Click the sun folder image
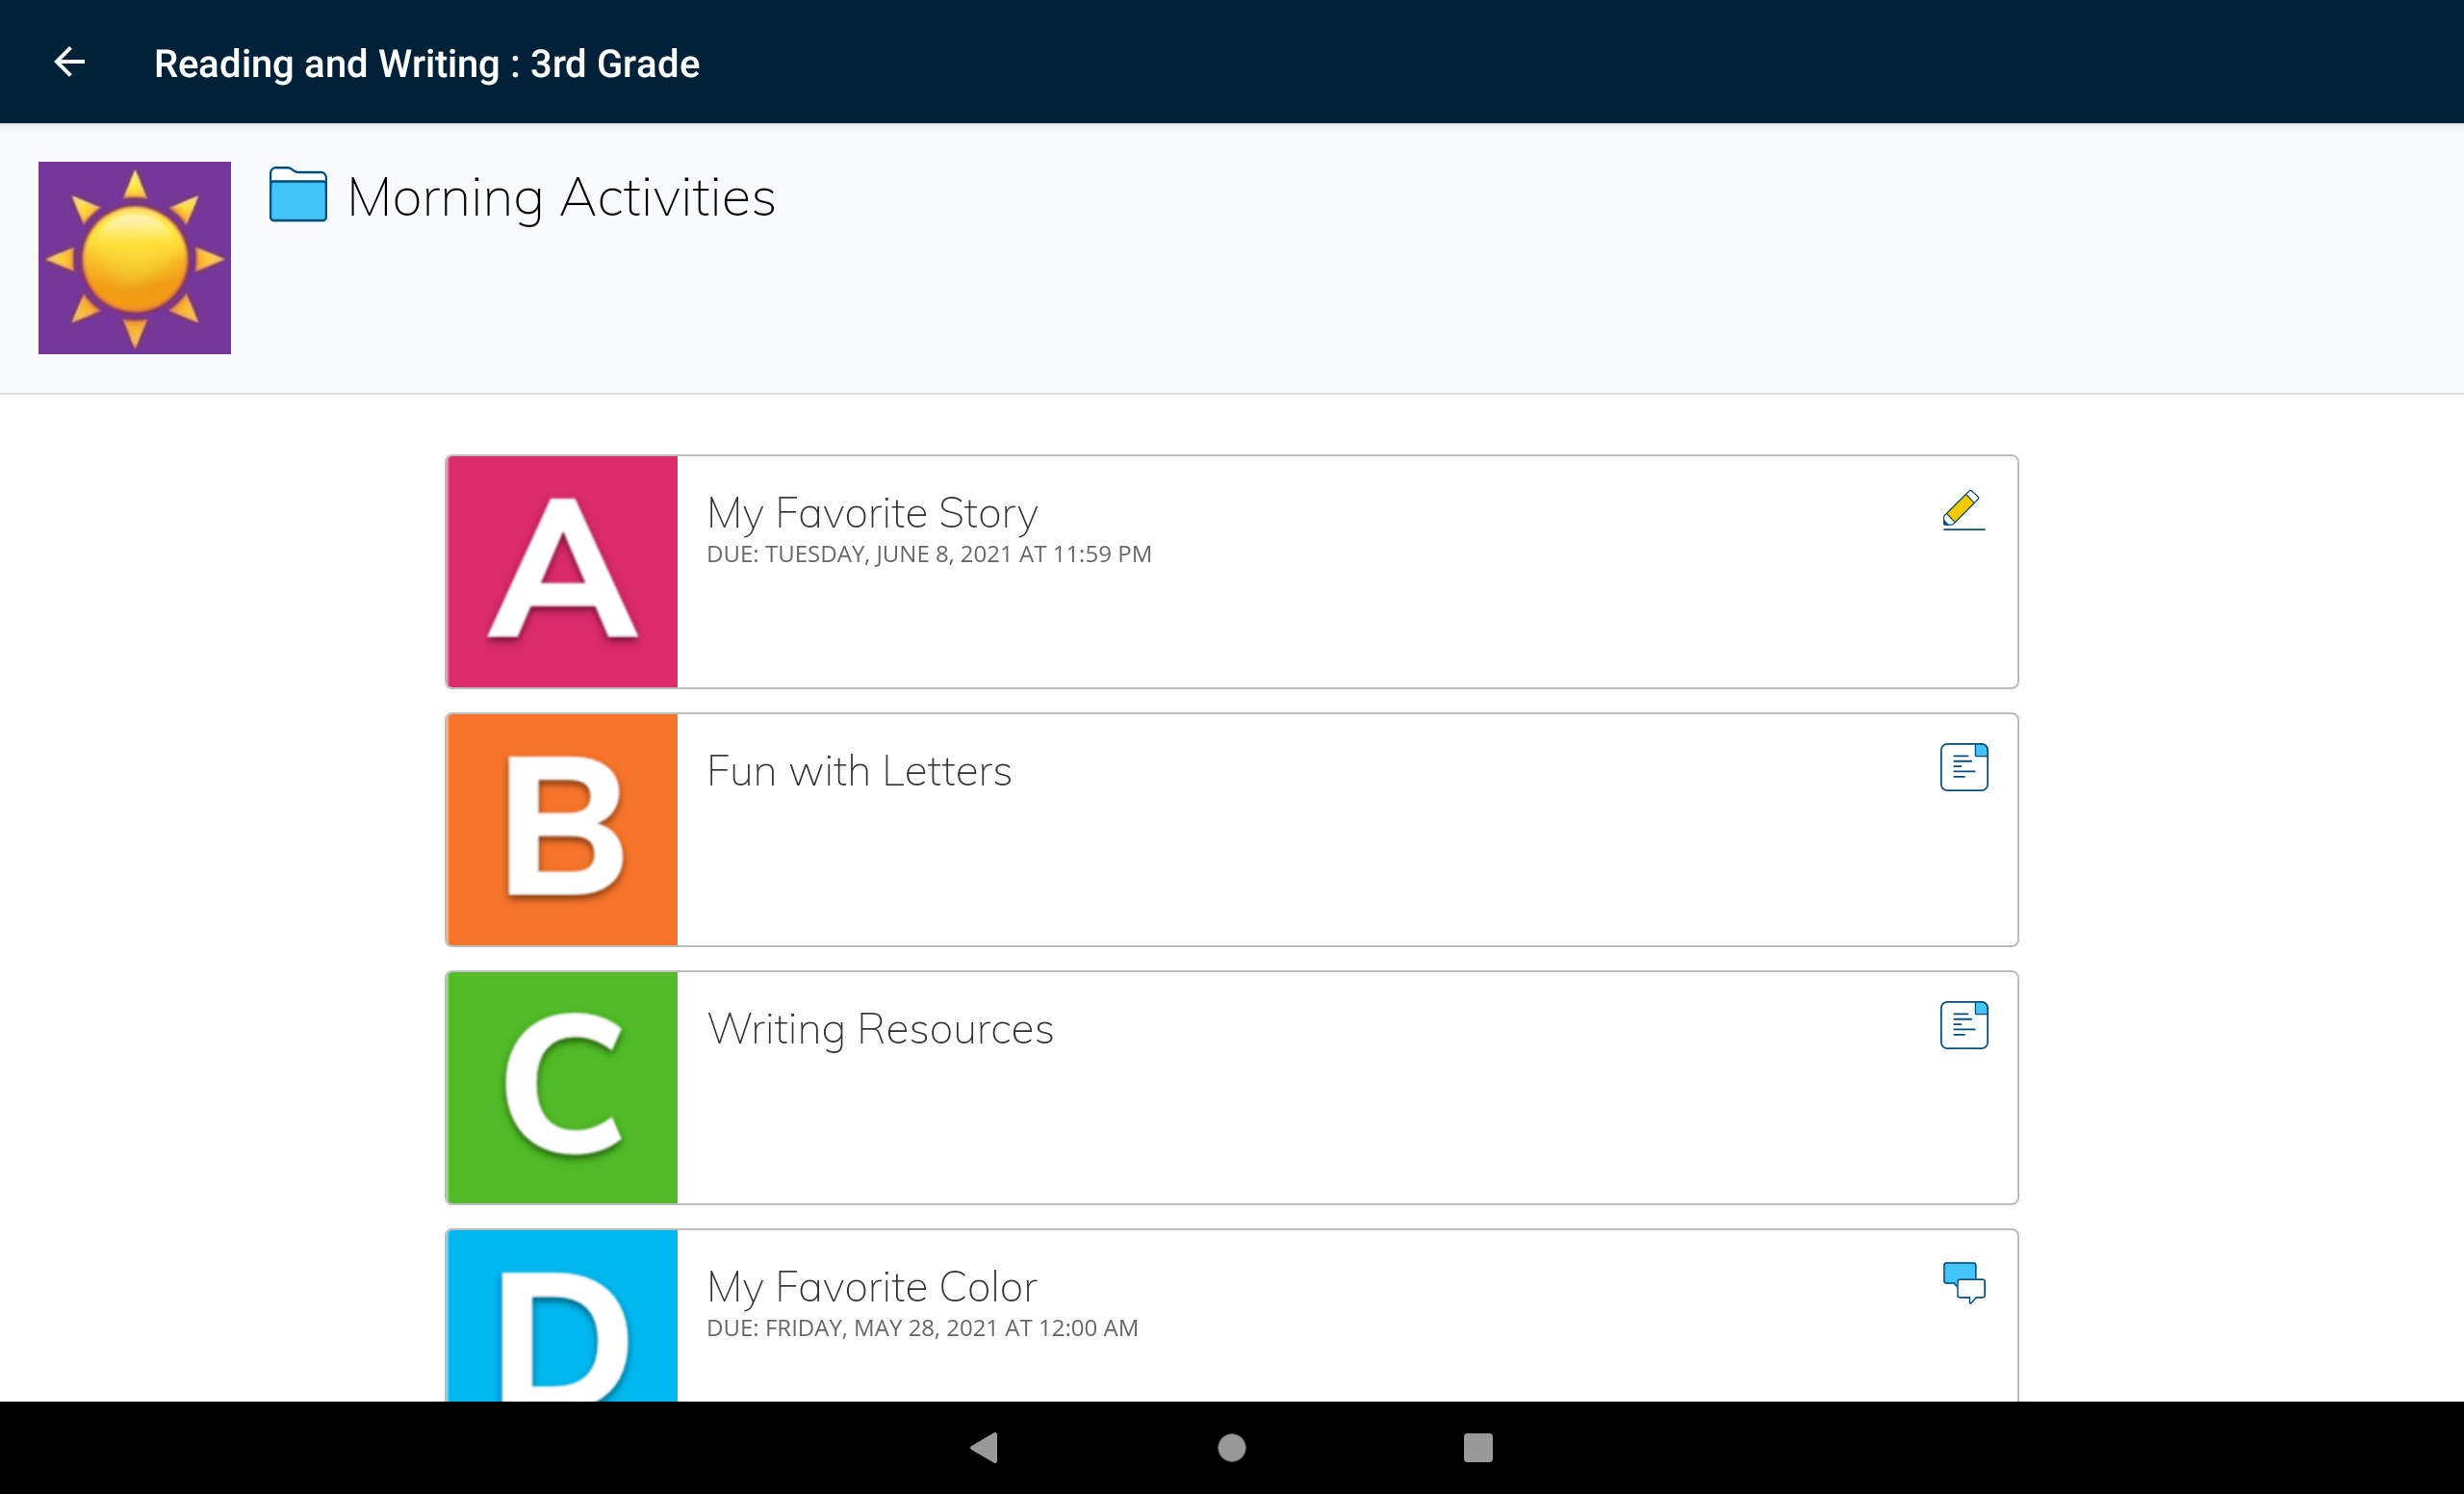 point(135,258)
